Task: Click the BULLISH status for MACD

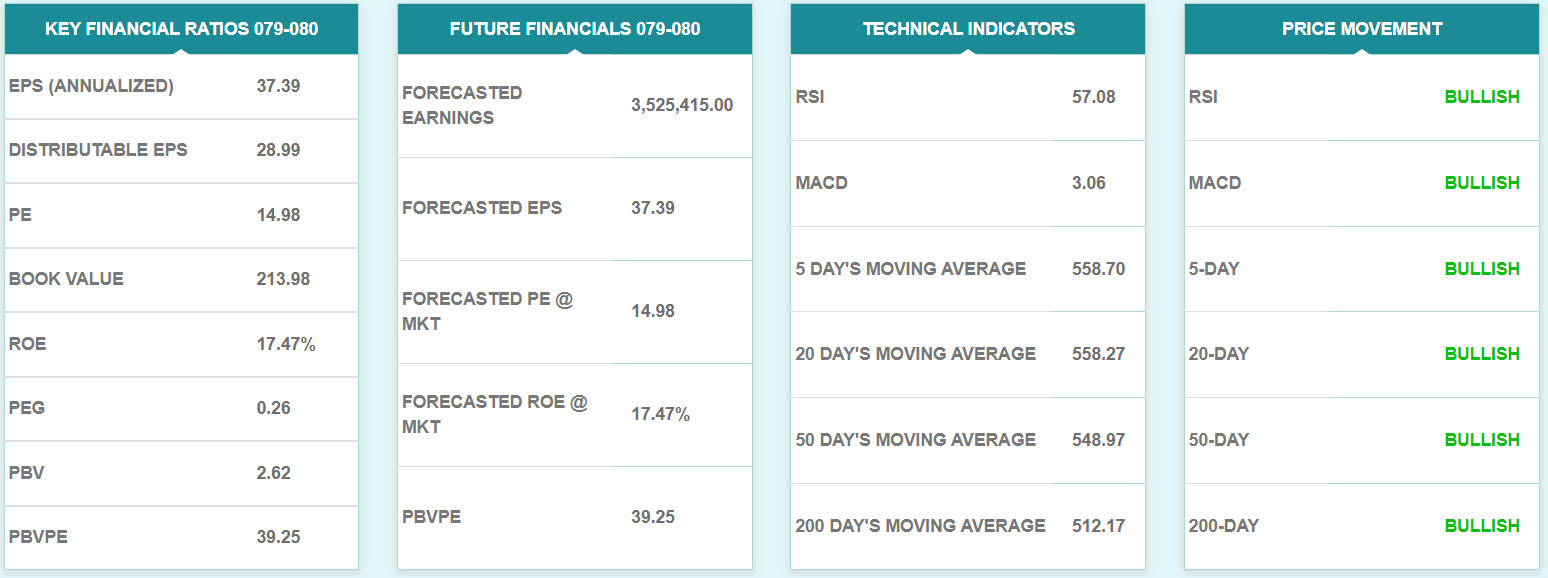Action: (1482, 183)
